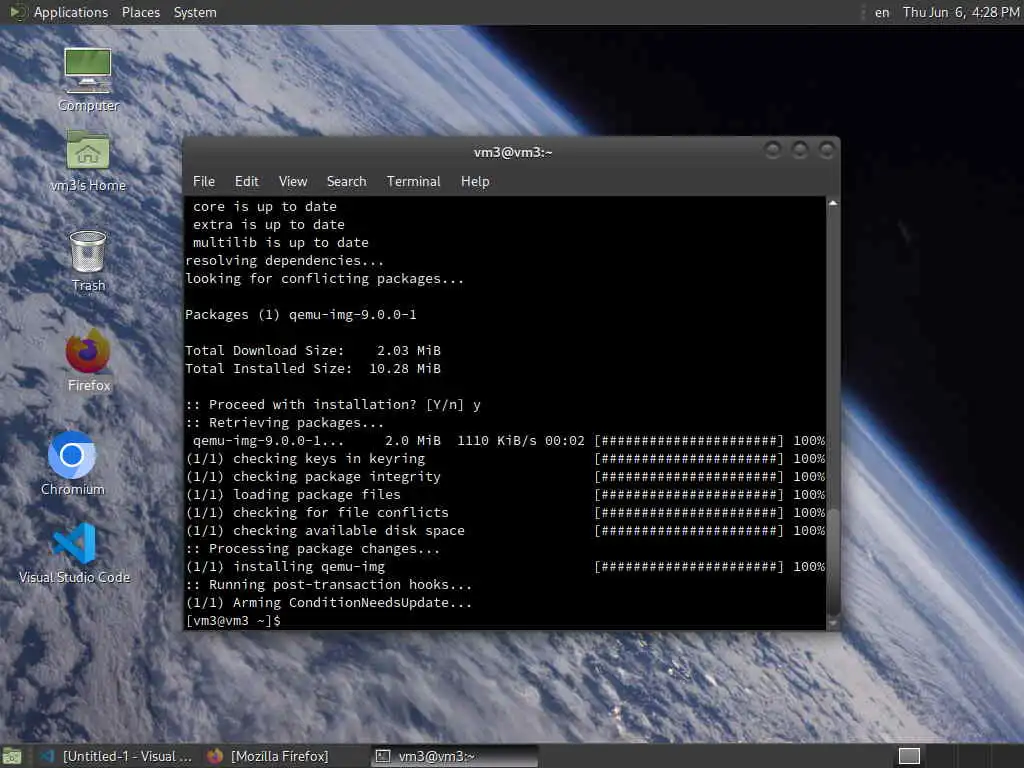Viewport: 1024px width, 768px height.
Task: Click the 'Proceed with installation?' line
Action: 333,405
